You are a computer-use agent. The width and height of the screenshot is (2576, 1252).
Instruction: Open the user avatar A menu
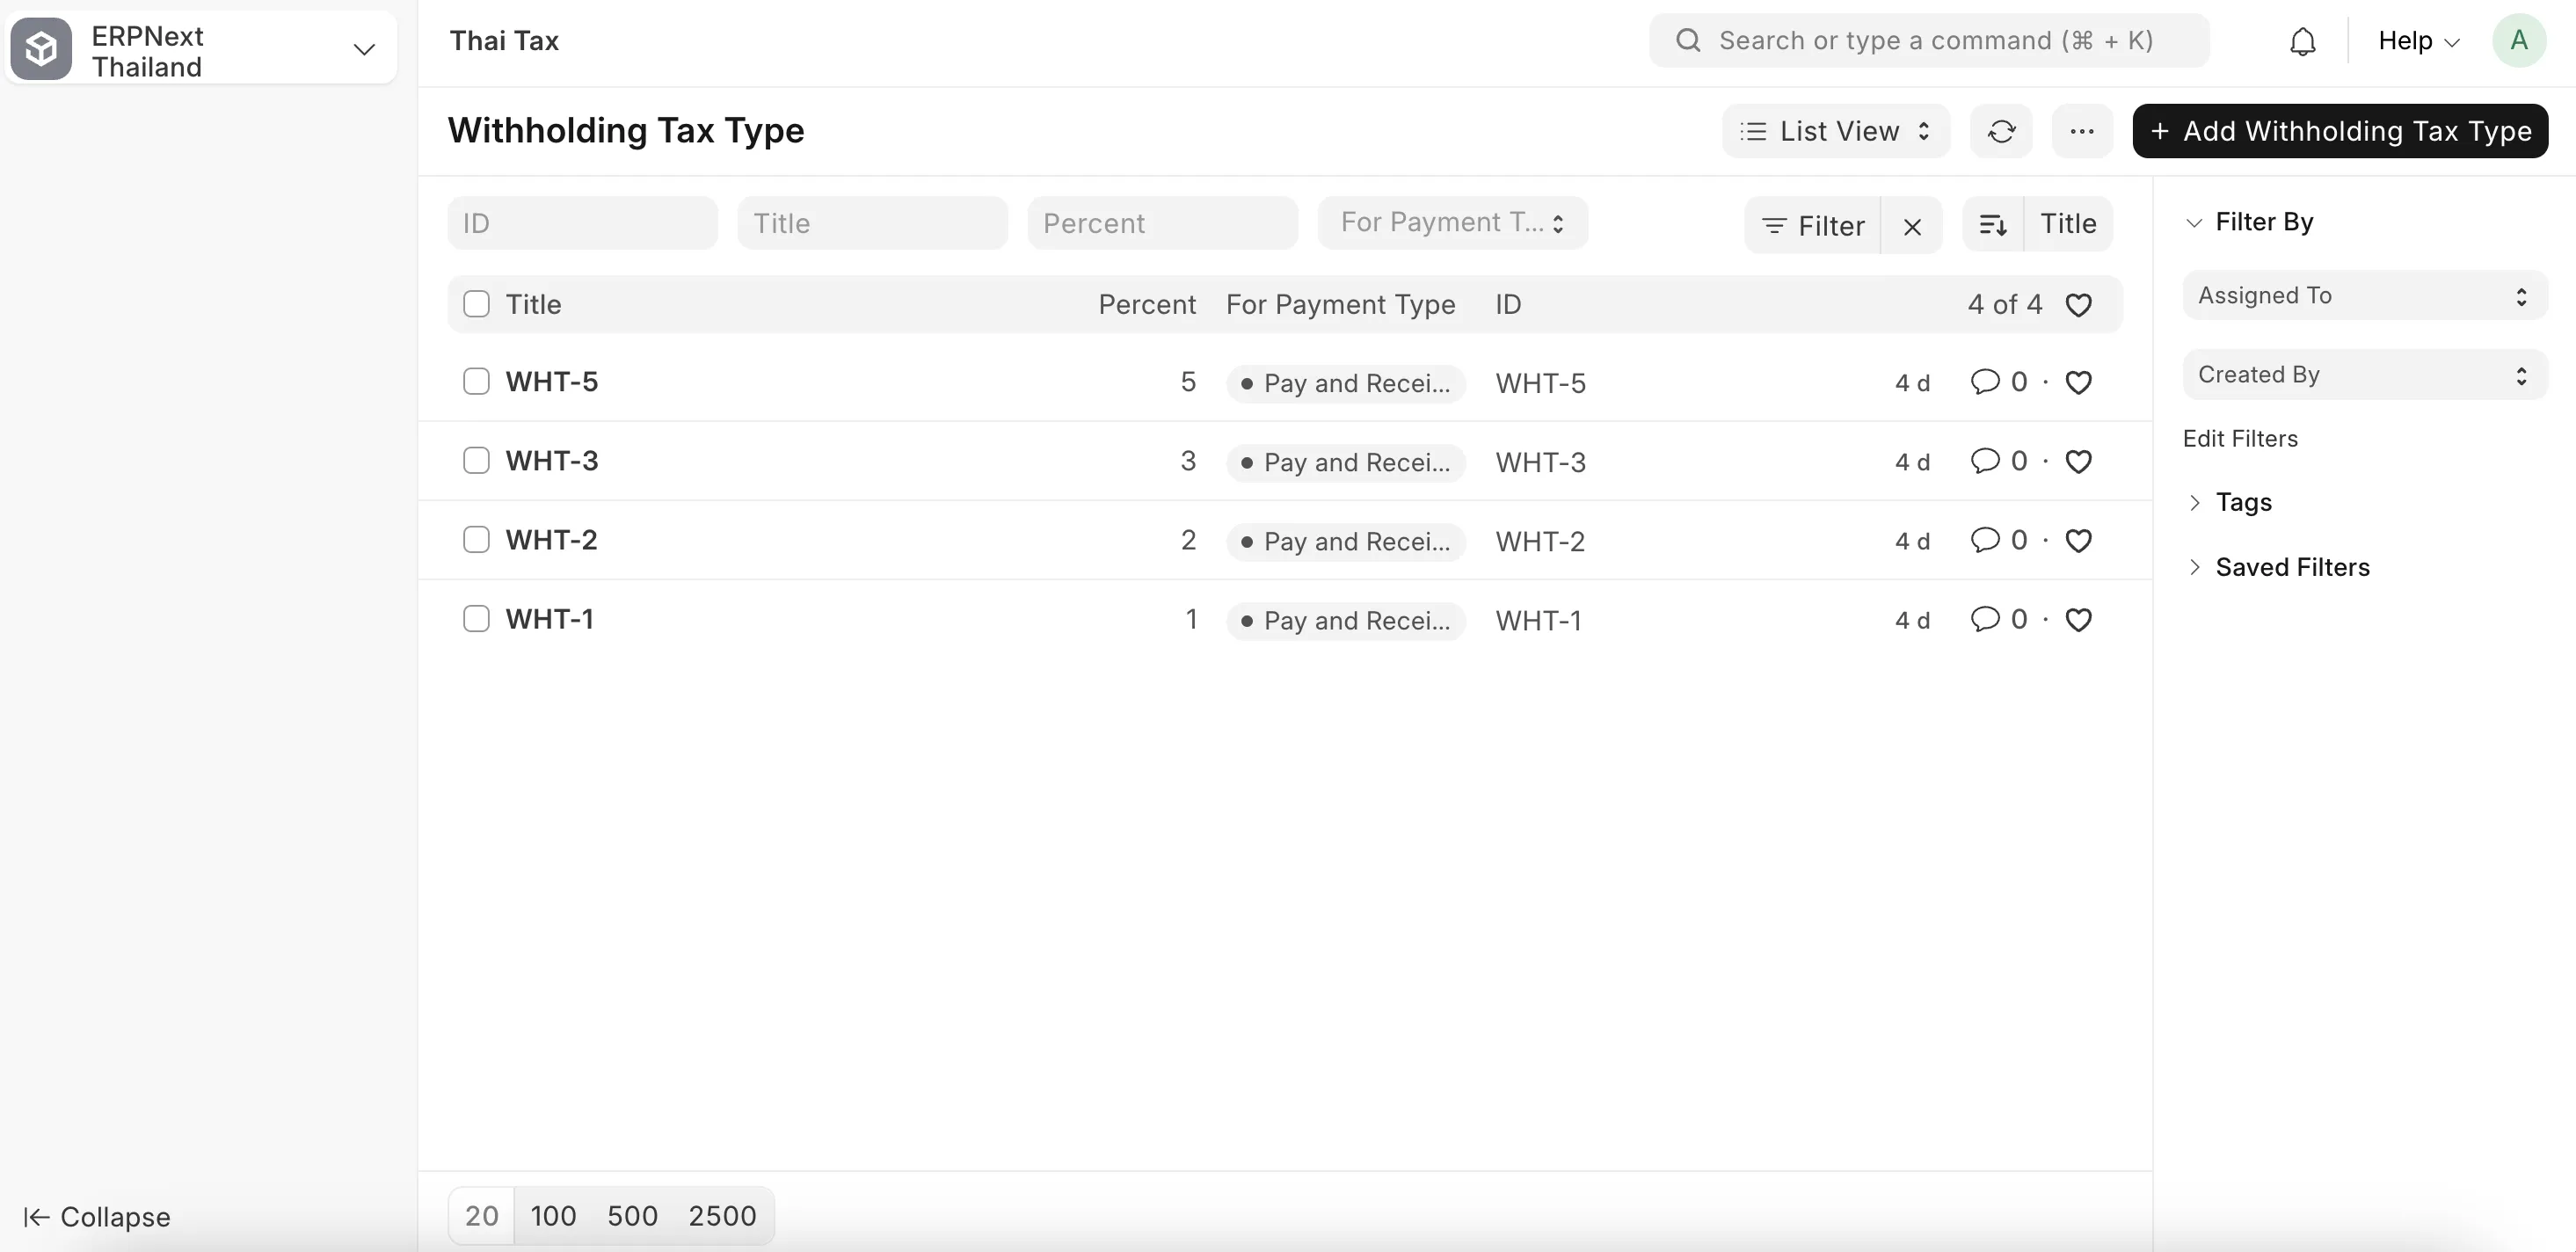pos(2518,41)
